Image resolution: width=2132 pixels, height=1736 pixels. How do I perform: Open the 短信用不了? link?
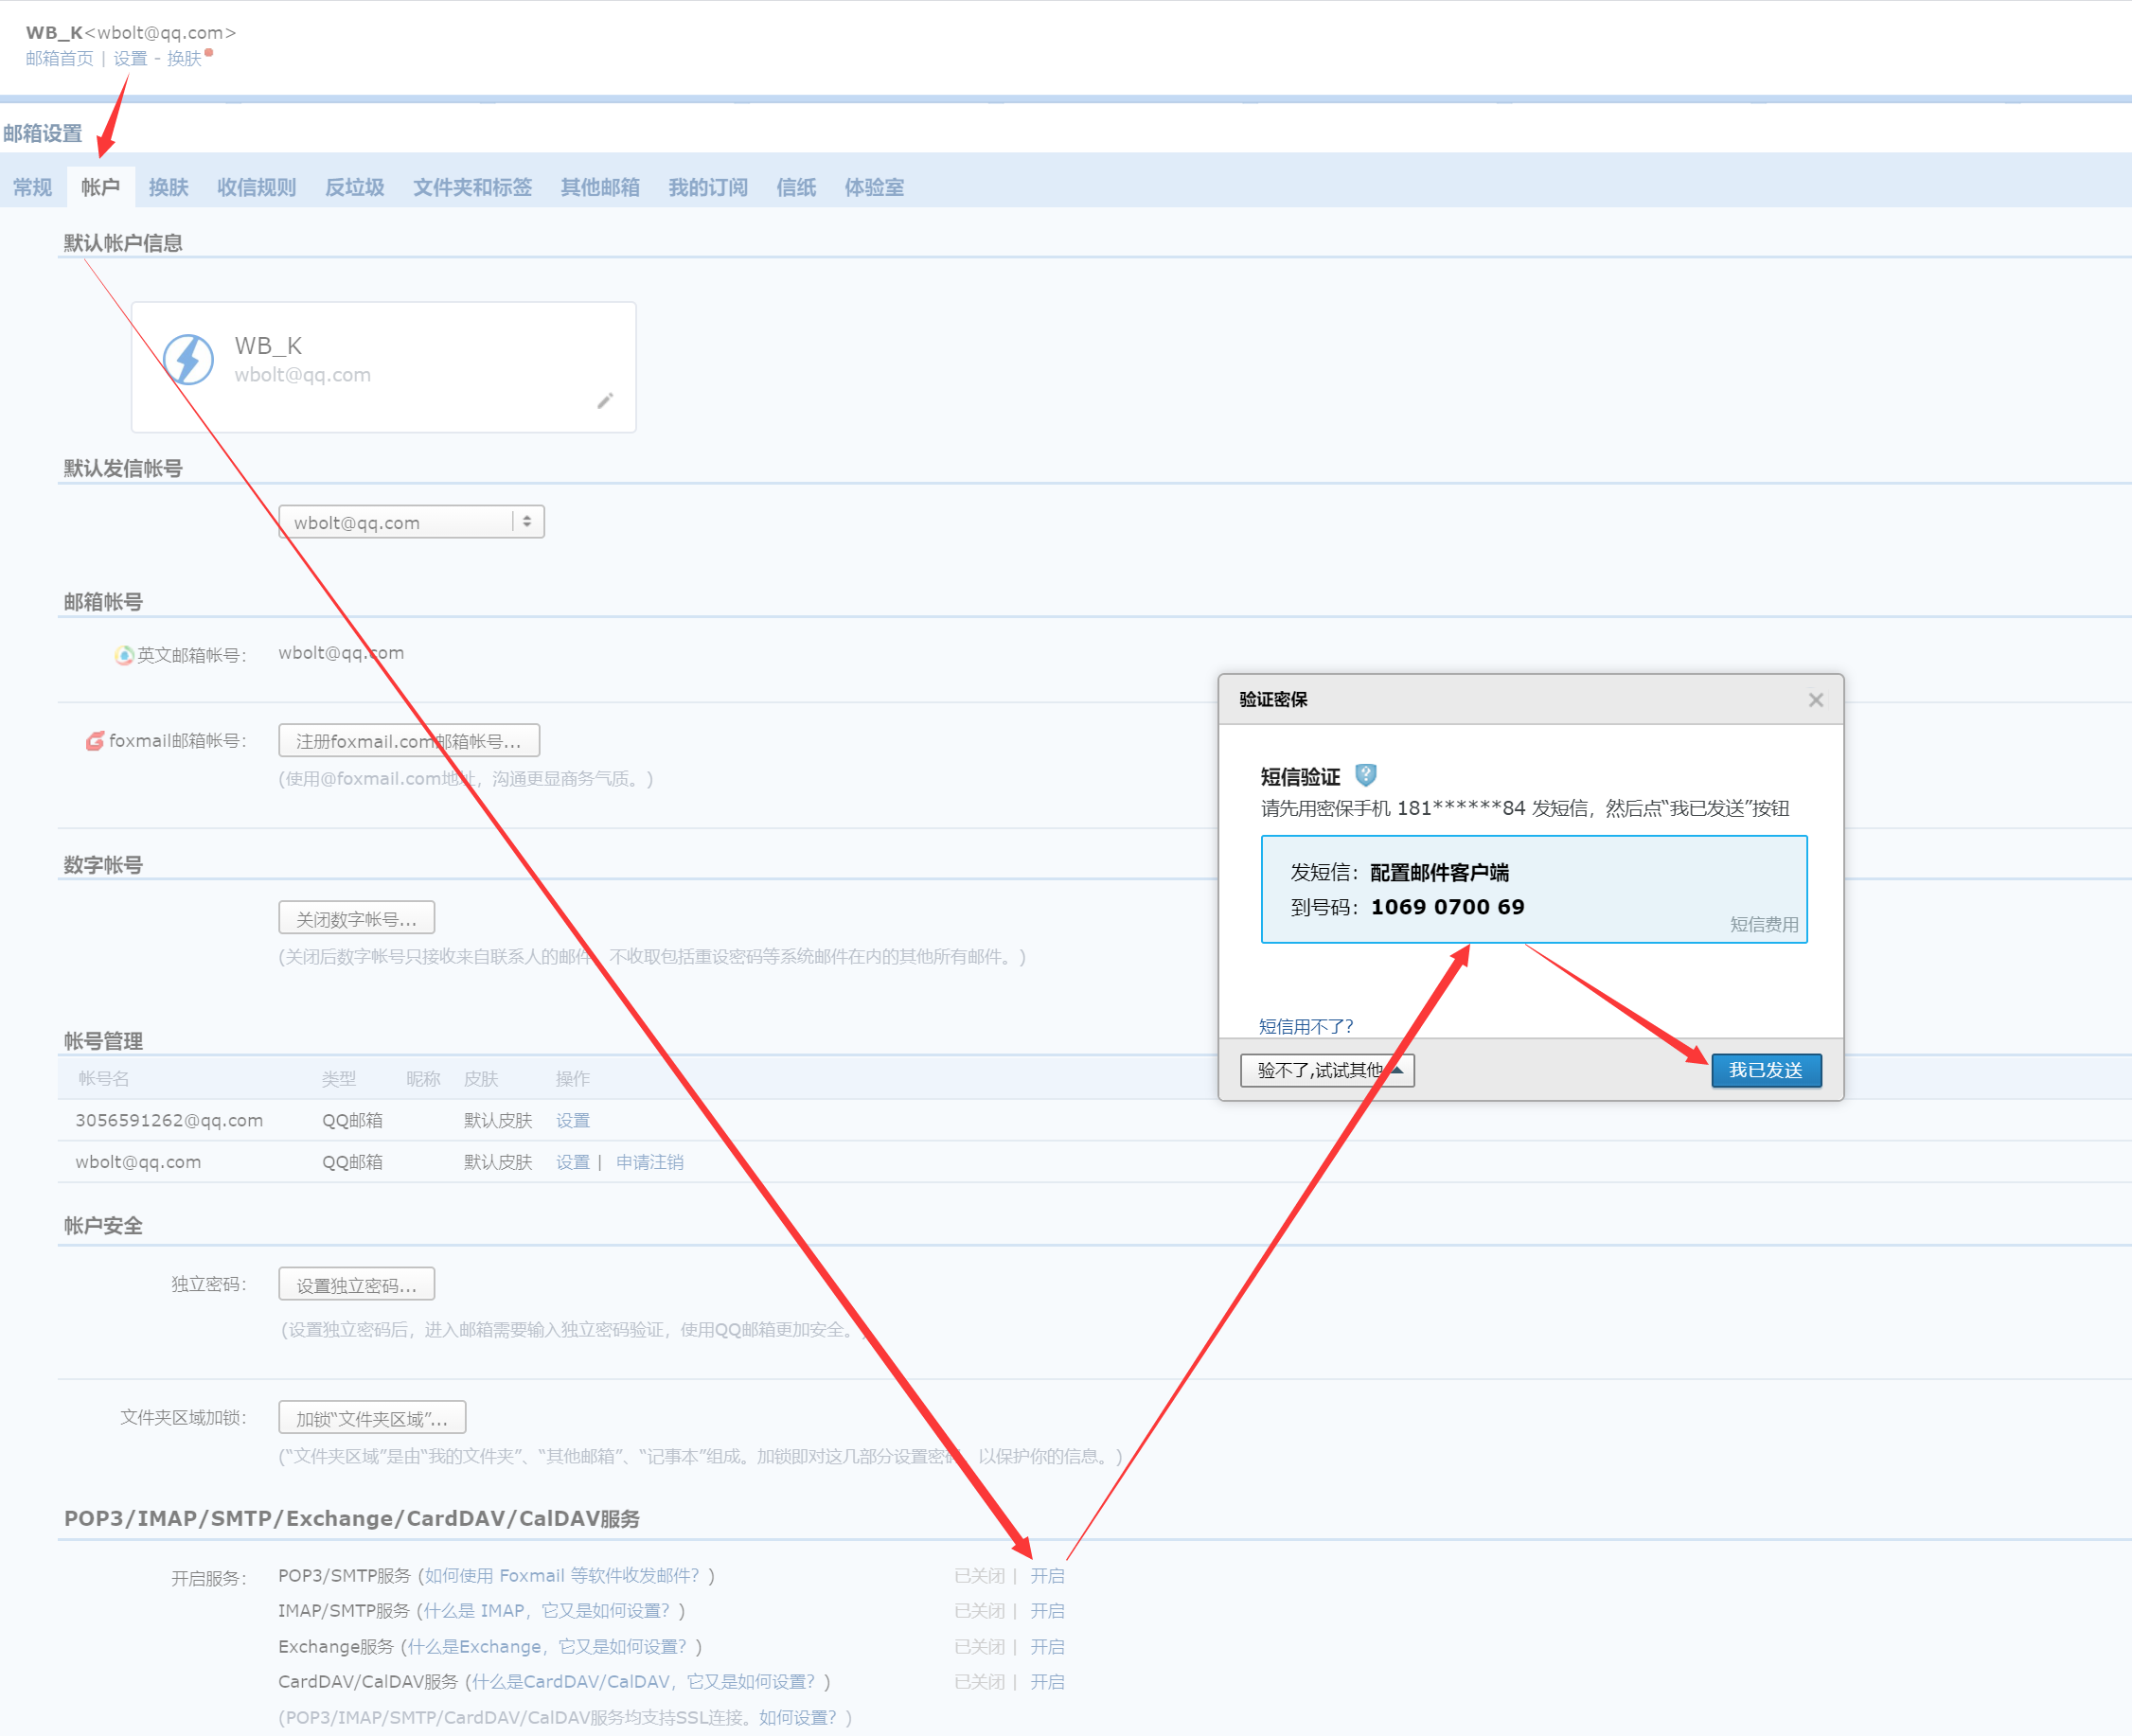[1305, 1026]
